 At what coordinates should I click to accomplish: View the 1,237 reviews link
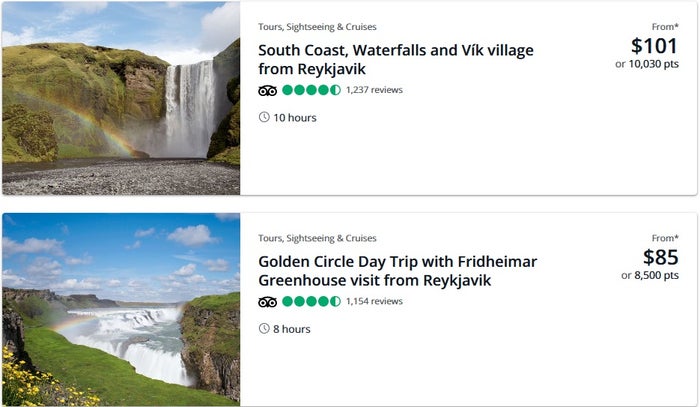(374, 90)
